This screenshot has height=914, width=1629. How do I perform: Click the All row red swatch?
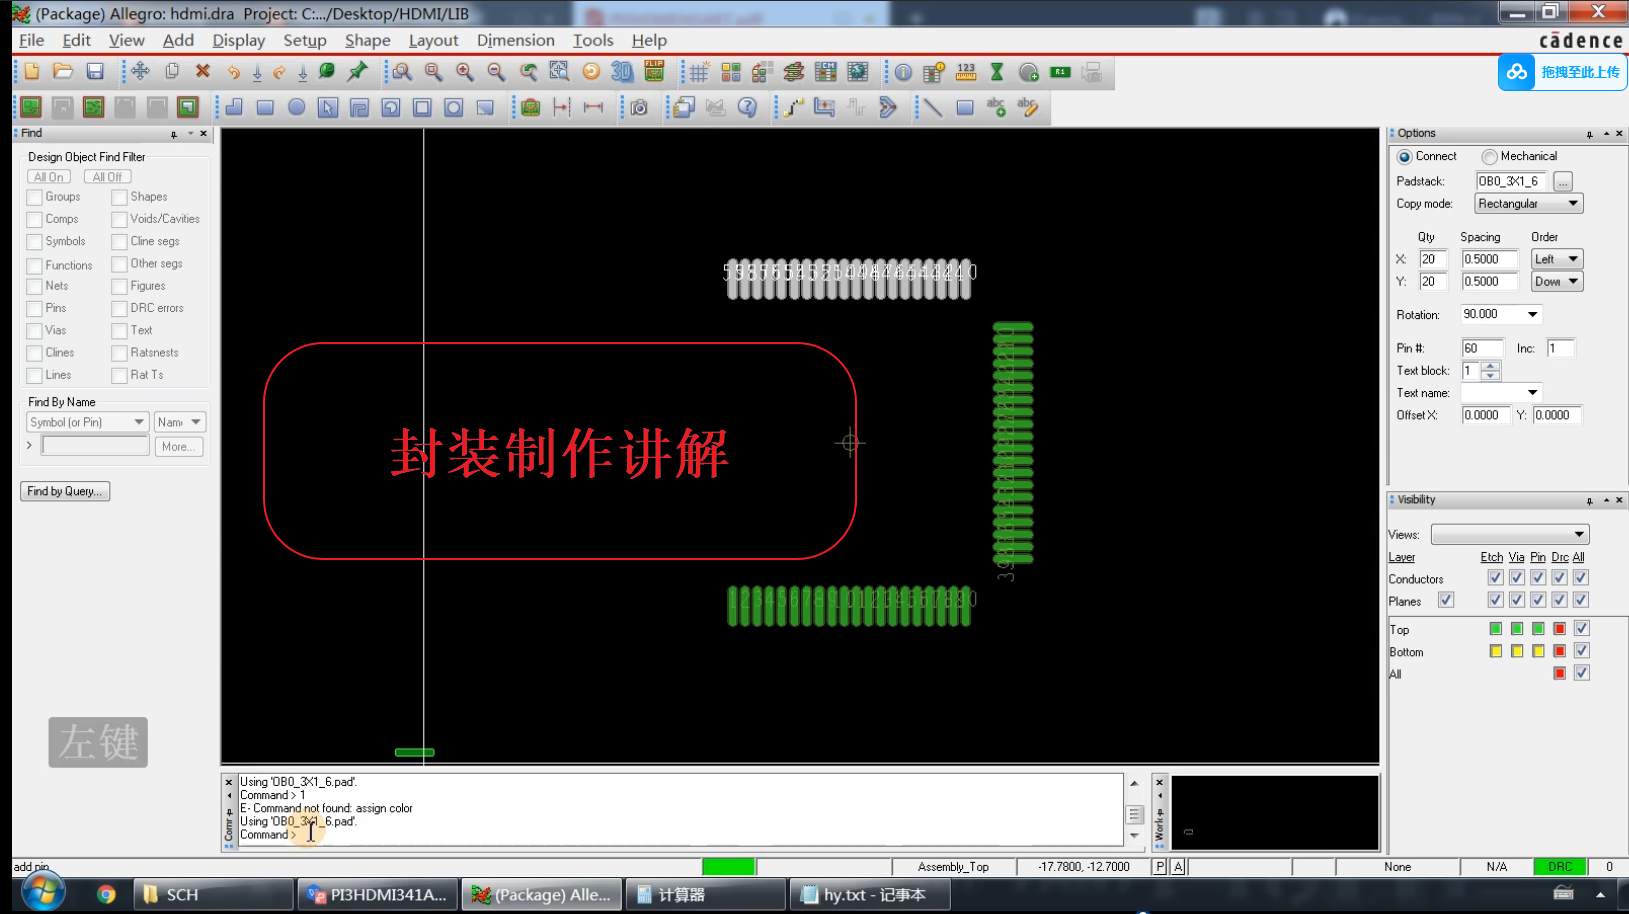tap(1559, 673)
